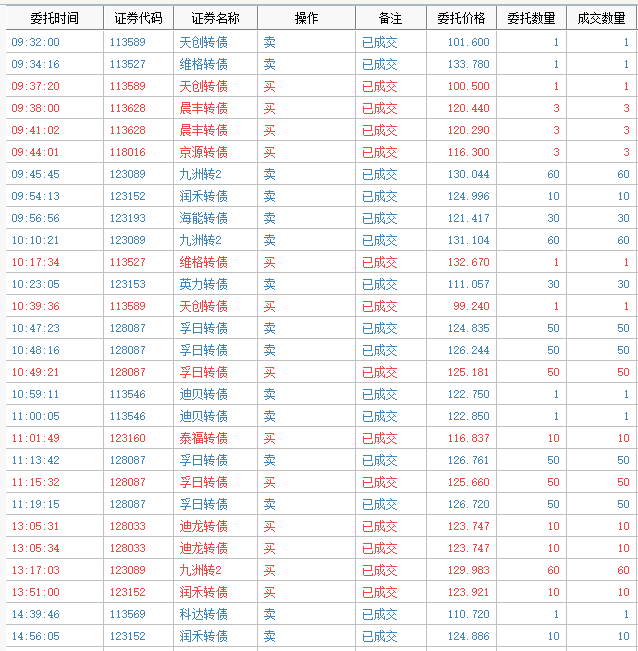Image resolution: width=638 pixels, height=651 pixels.
Task: Select 泰福转债 name cell
Action: tap(203, 438)
